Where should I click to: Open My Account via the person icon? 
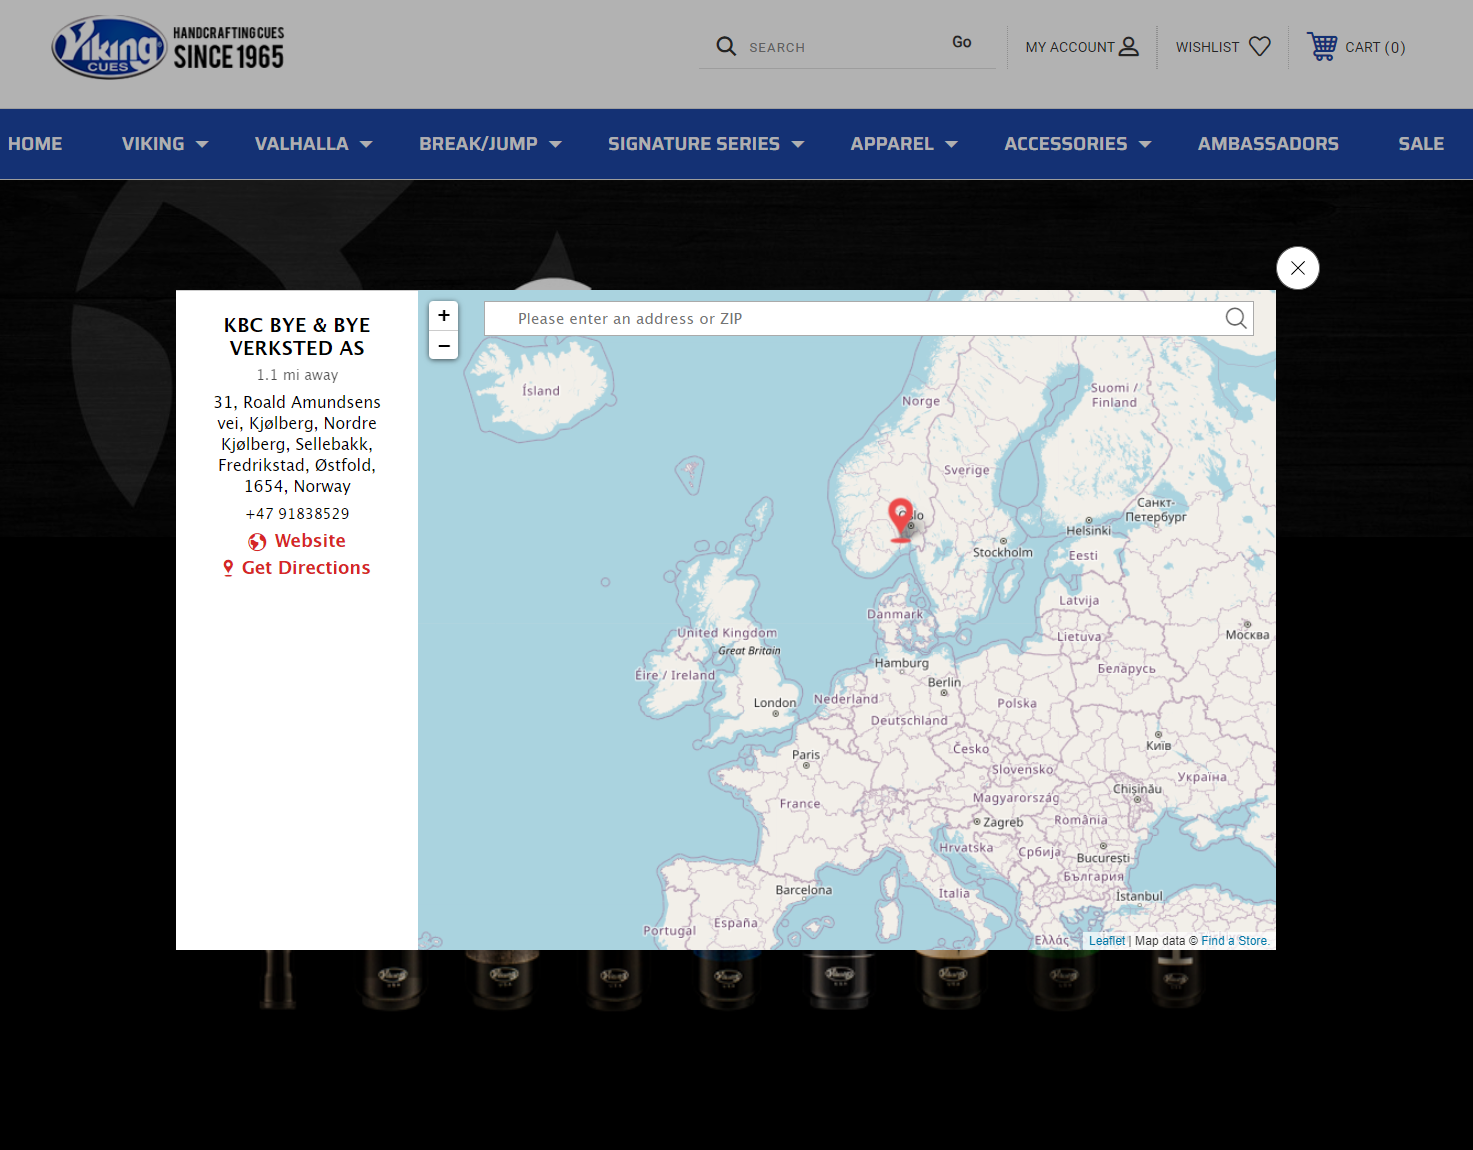coord(1129,46)
